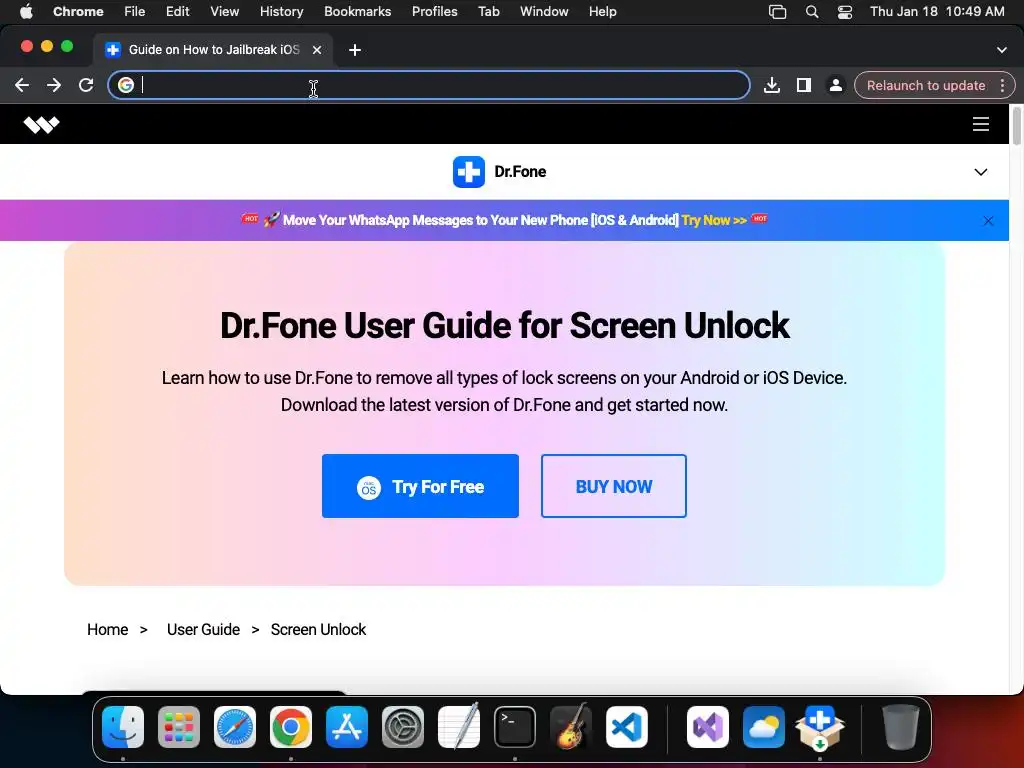Viewport: 1024px width, 768px height.
Task: Reload the current page
Action: point(86,86)
